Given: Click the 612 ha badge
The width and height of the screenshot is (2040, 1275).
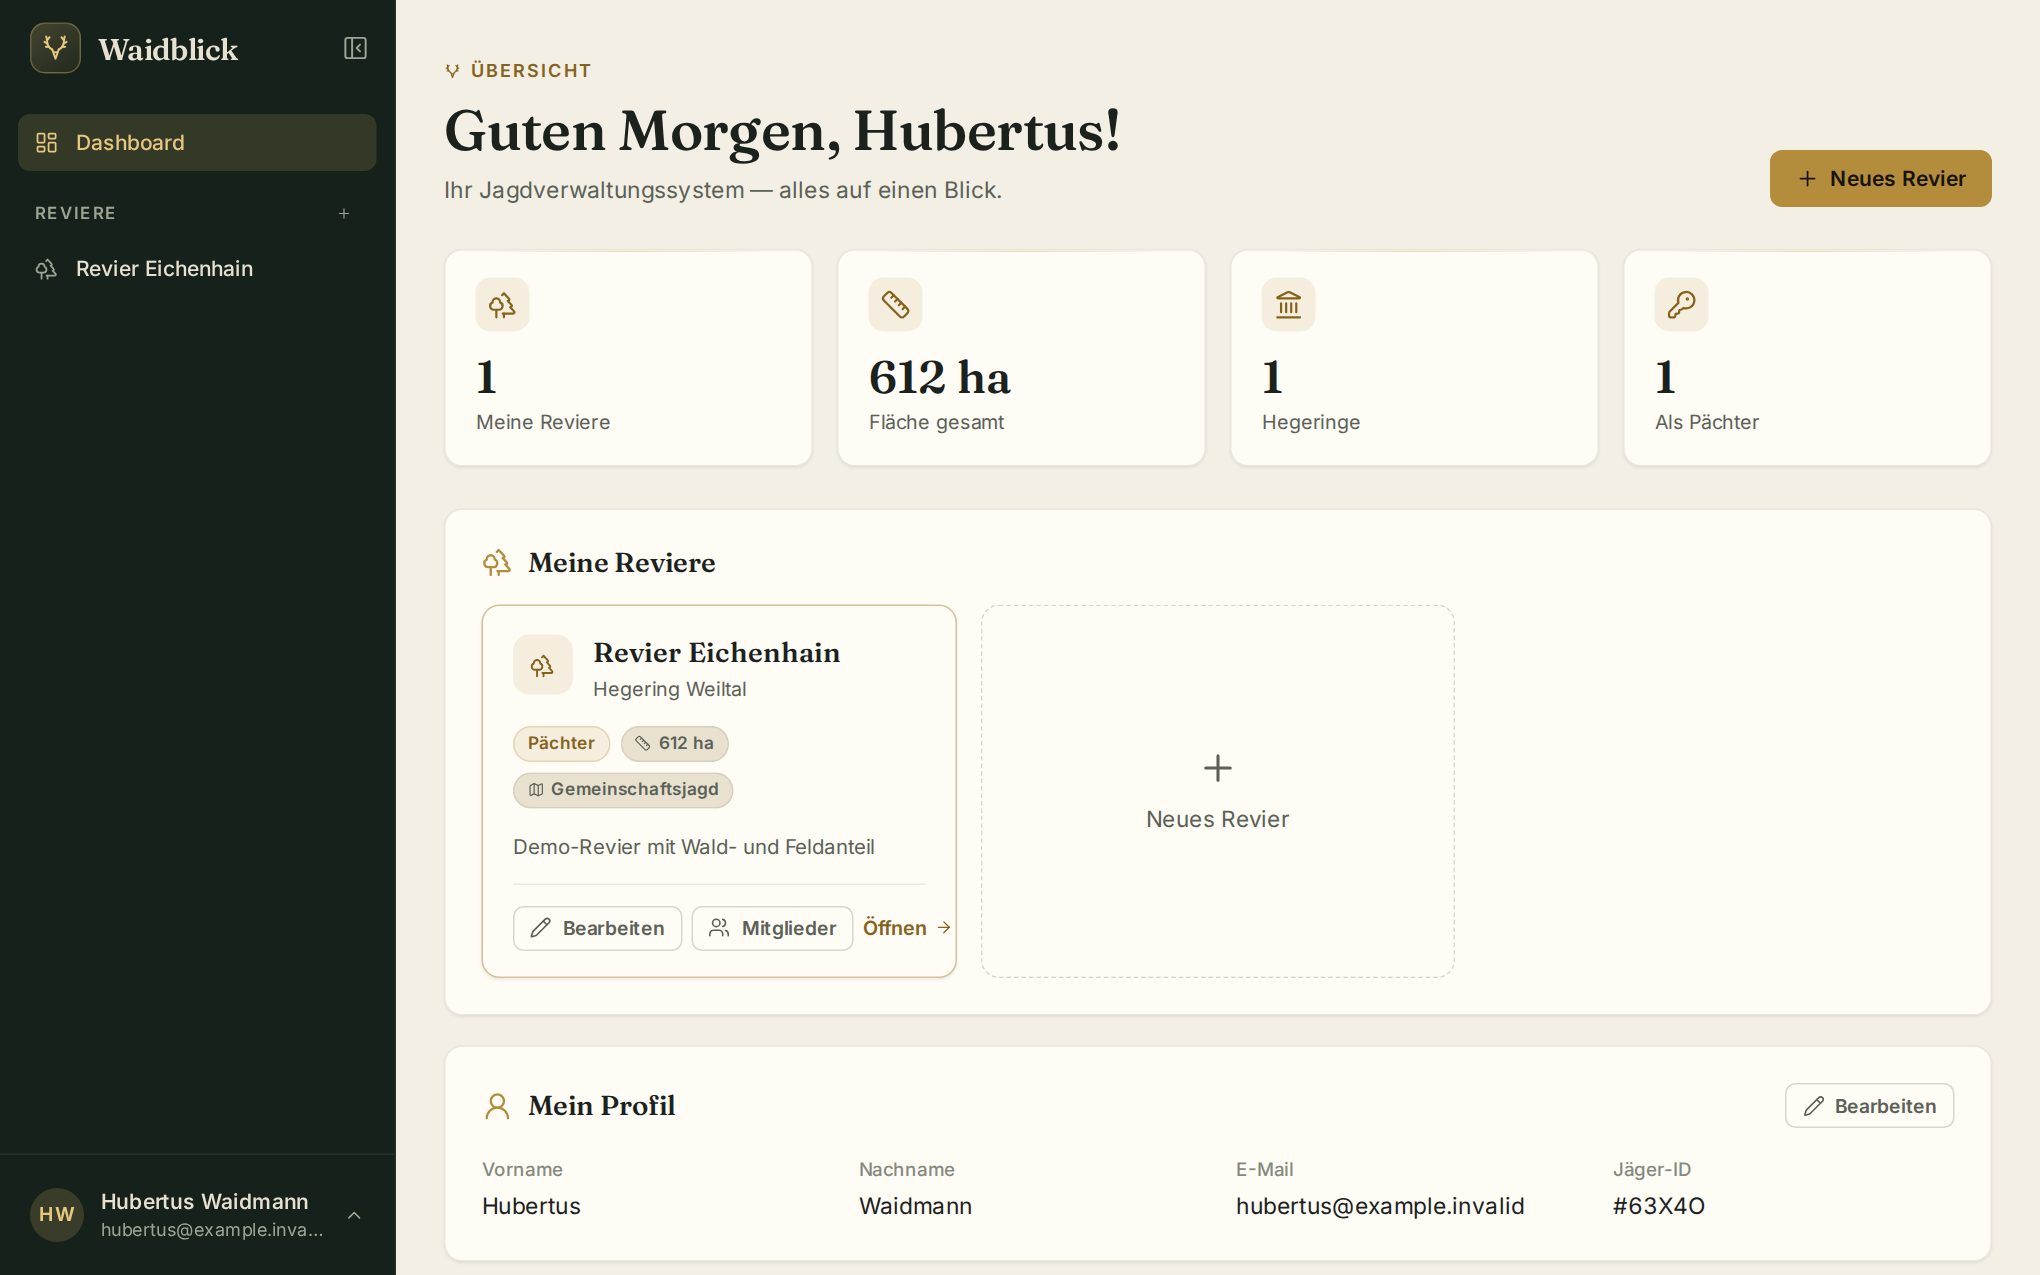Looking at the screenshot, I should point(675,743).
